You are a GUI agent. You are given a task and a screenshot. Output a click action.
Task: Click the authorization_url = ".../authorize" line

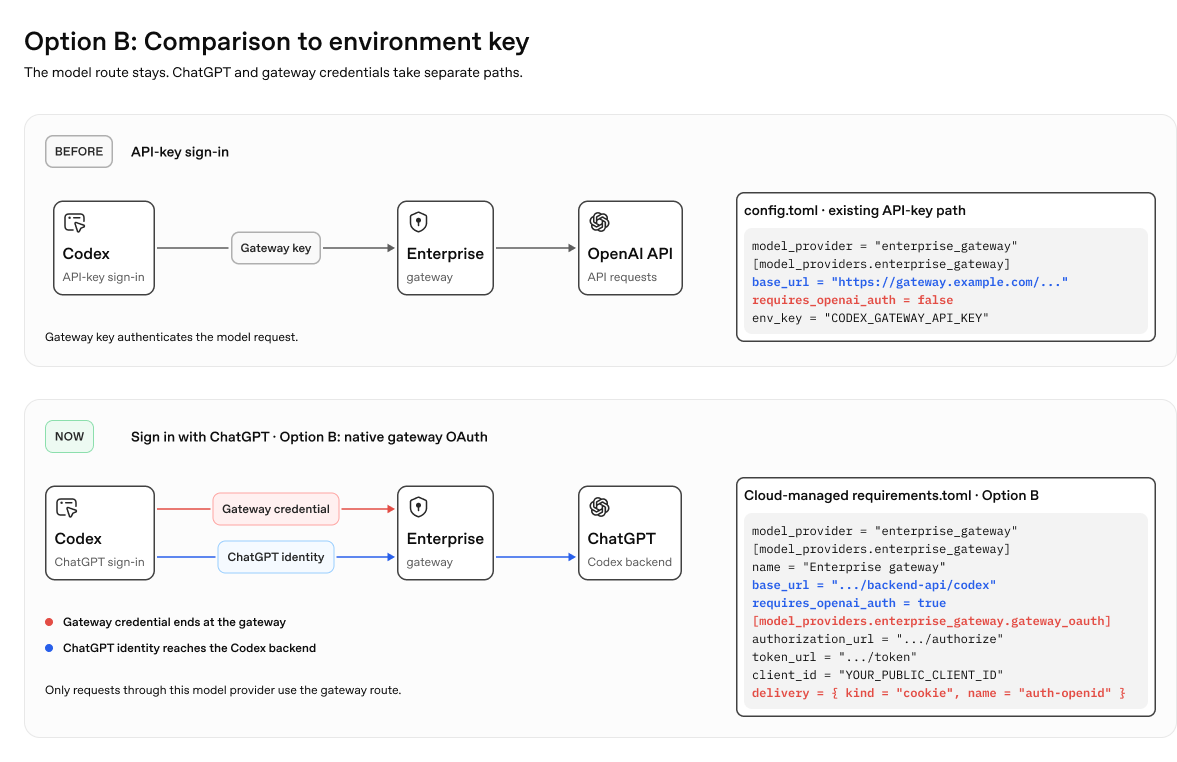tap(877, 640)
